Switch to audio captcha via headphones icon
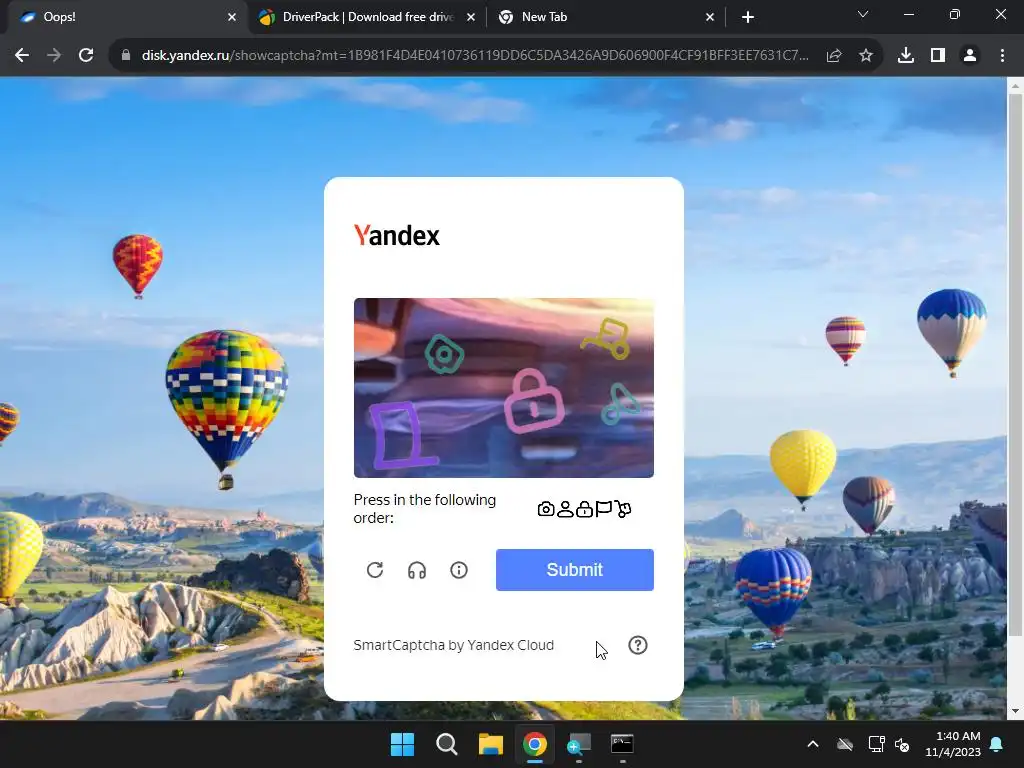This screenshot has height=768, width=1024. (417, 570)
